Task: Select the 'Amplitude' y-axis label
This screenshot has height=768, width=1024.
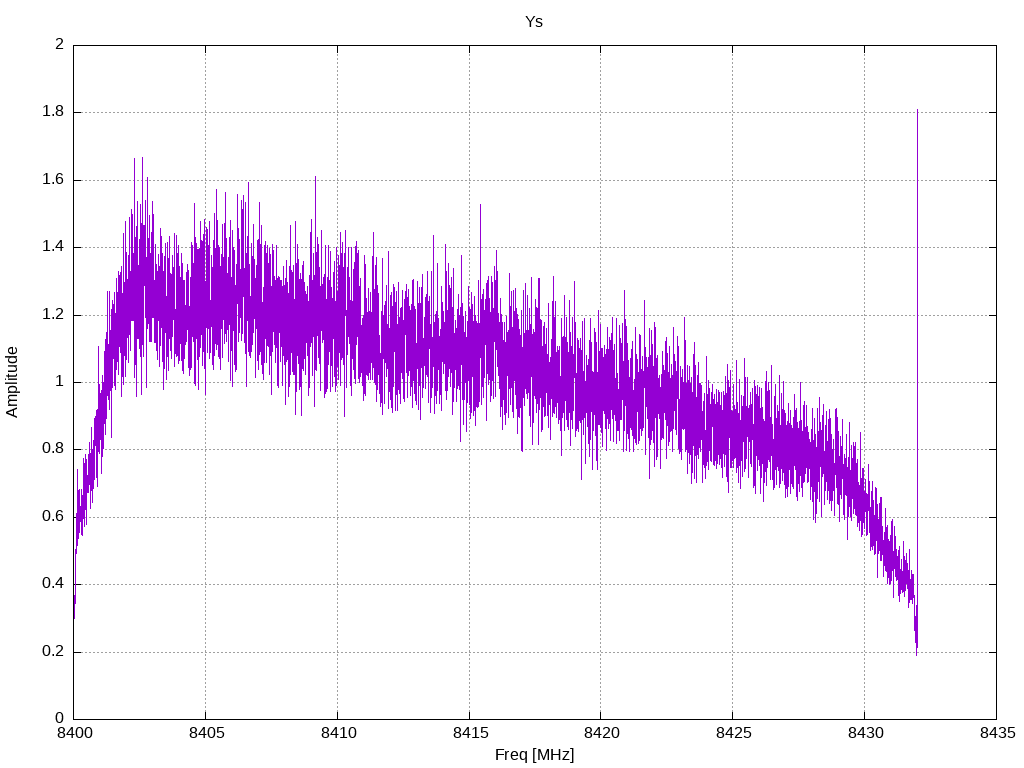Action: 12,382
